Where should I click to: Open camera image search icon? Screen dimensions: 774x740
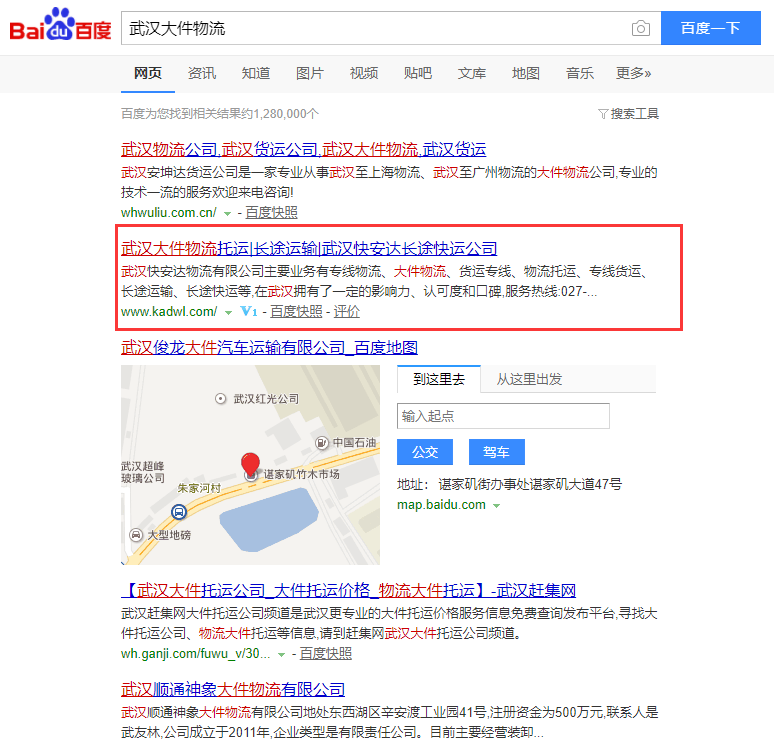pos(640,28)
